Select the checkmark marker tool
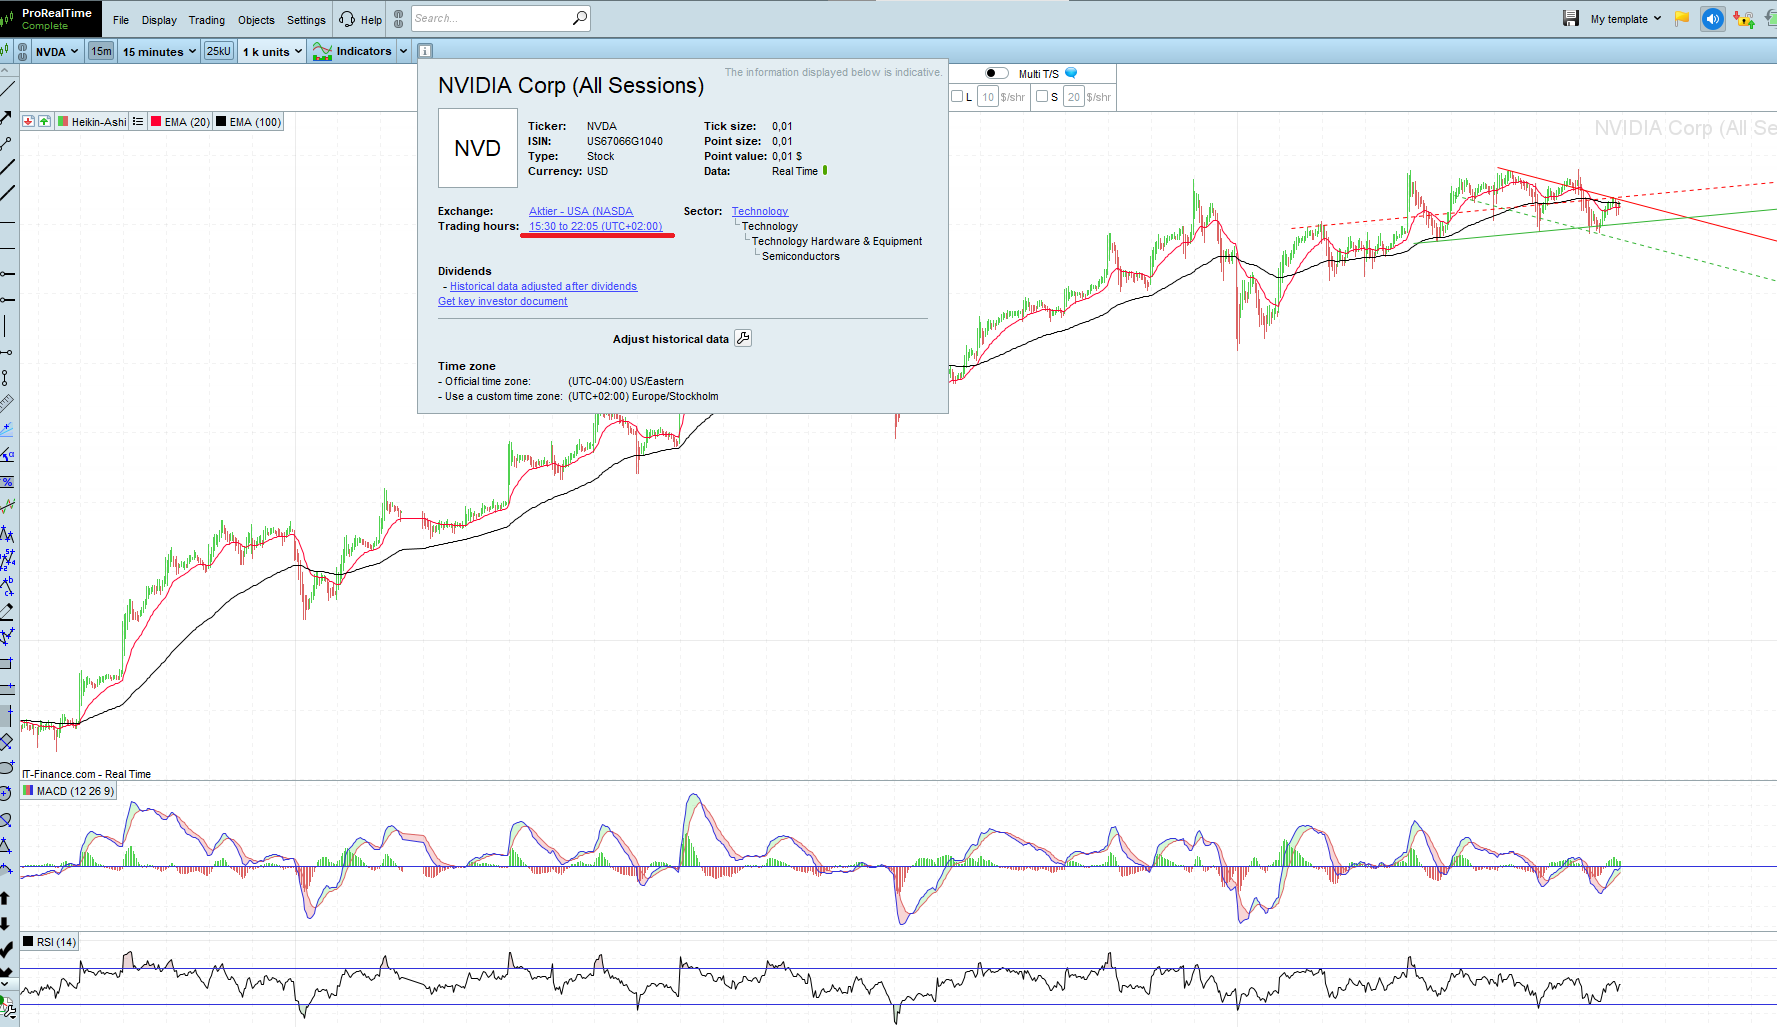Screen dimensions: 1777x1027 coord(6,949)
